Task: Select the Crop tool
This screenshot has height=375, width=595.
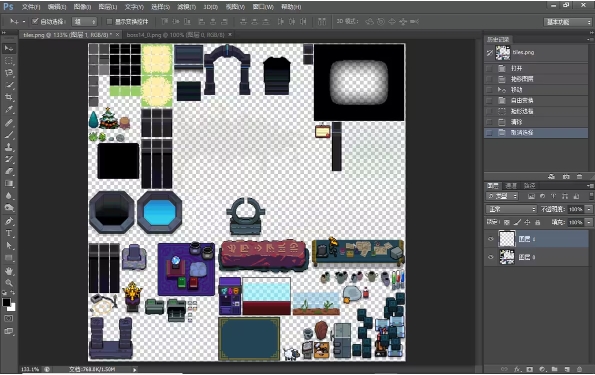Action: click(x=9, y=97)
